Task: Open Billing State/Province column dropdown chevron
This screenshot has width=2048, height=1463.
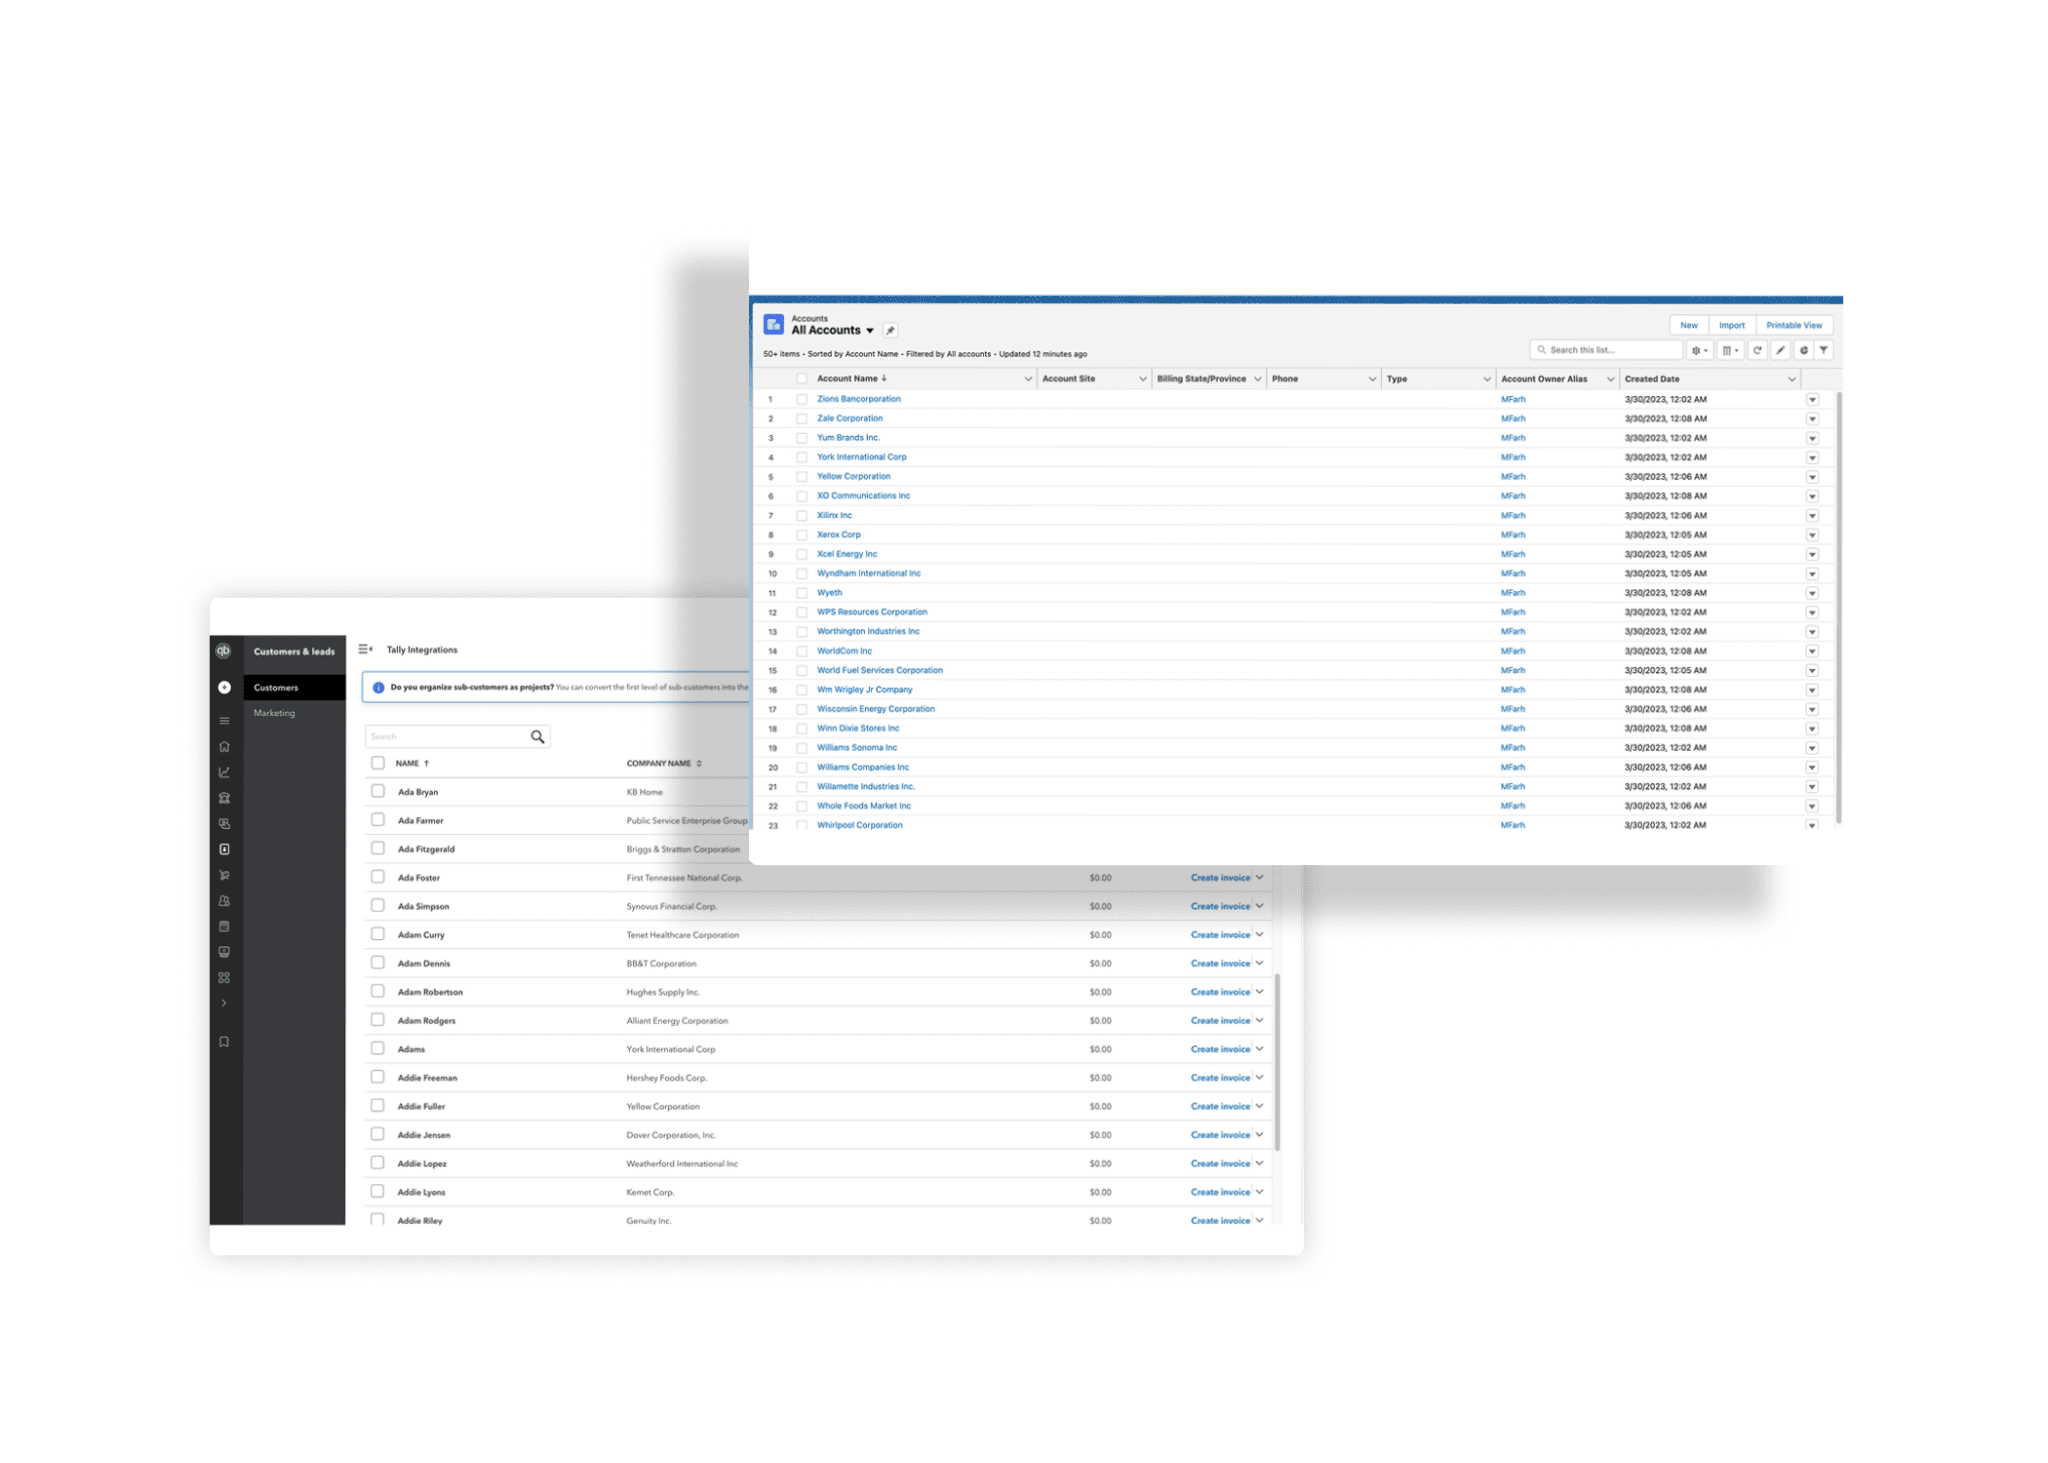Action: point(1257,379)
